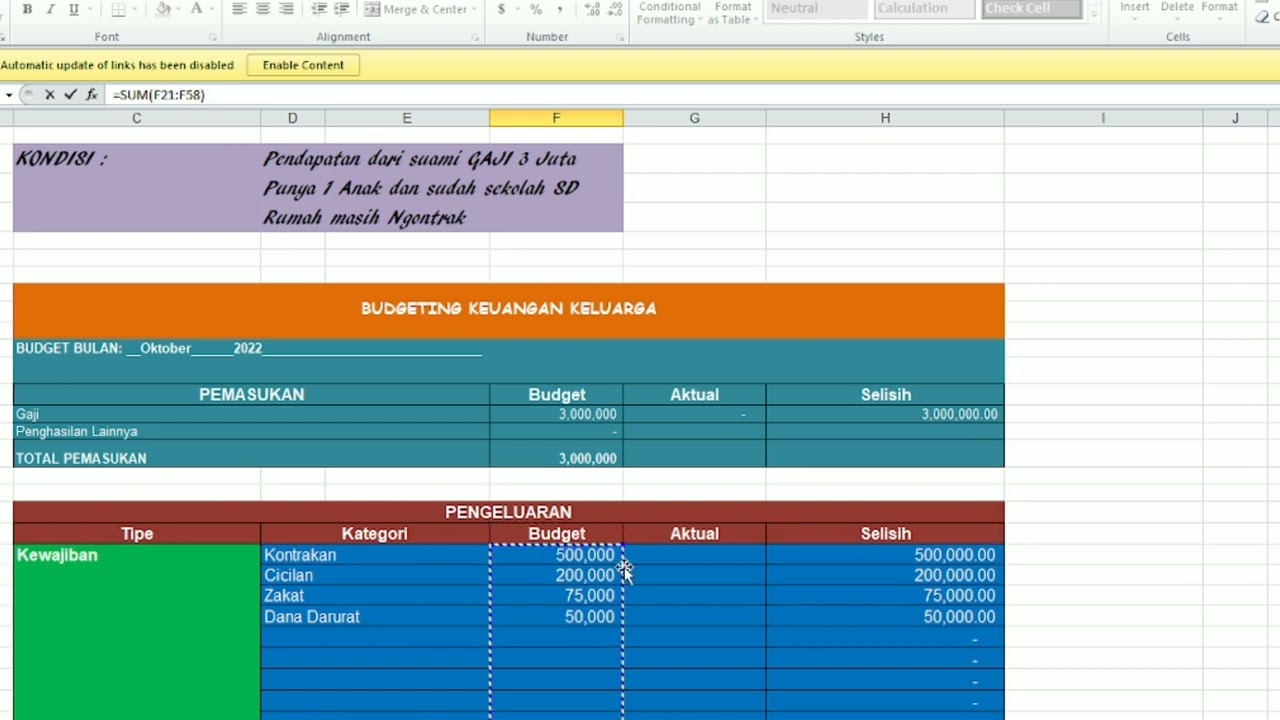Apply cell borders with the Borders icon
This screenshot has width=1280, height=720.
(119, 9)
